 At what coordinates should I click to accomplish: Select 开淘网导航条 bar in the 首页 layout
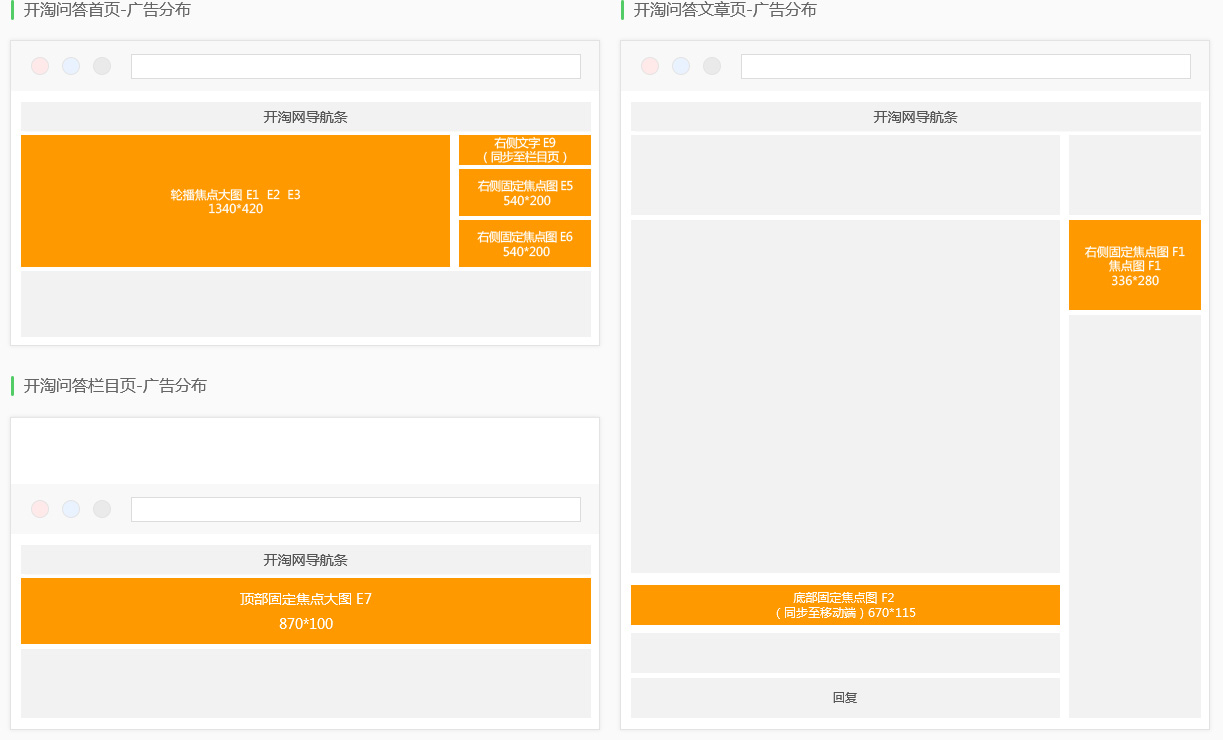(x=305, y=117)
